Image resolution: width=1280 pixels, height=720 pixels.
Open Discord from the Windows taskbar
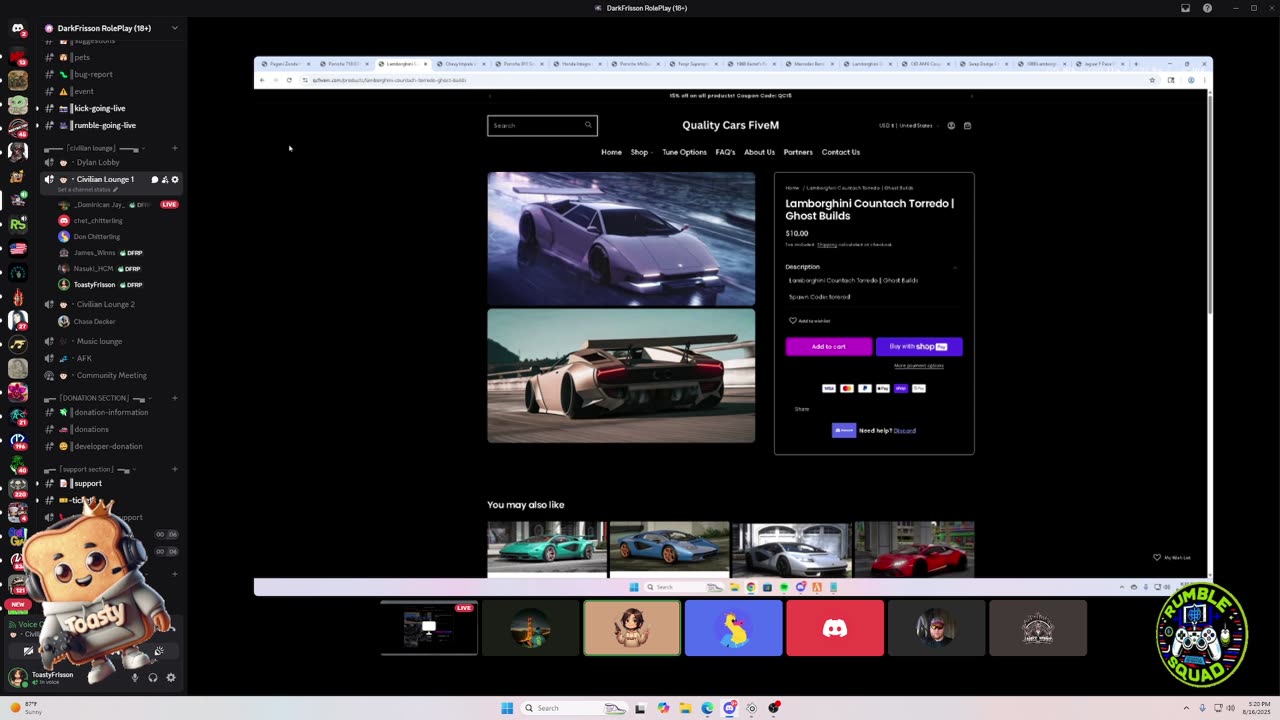tap(729, 708)
